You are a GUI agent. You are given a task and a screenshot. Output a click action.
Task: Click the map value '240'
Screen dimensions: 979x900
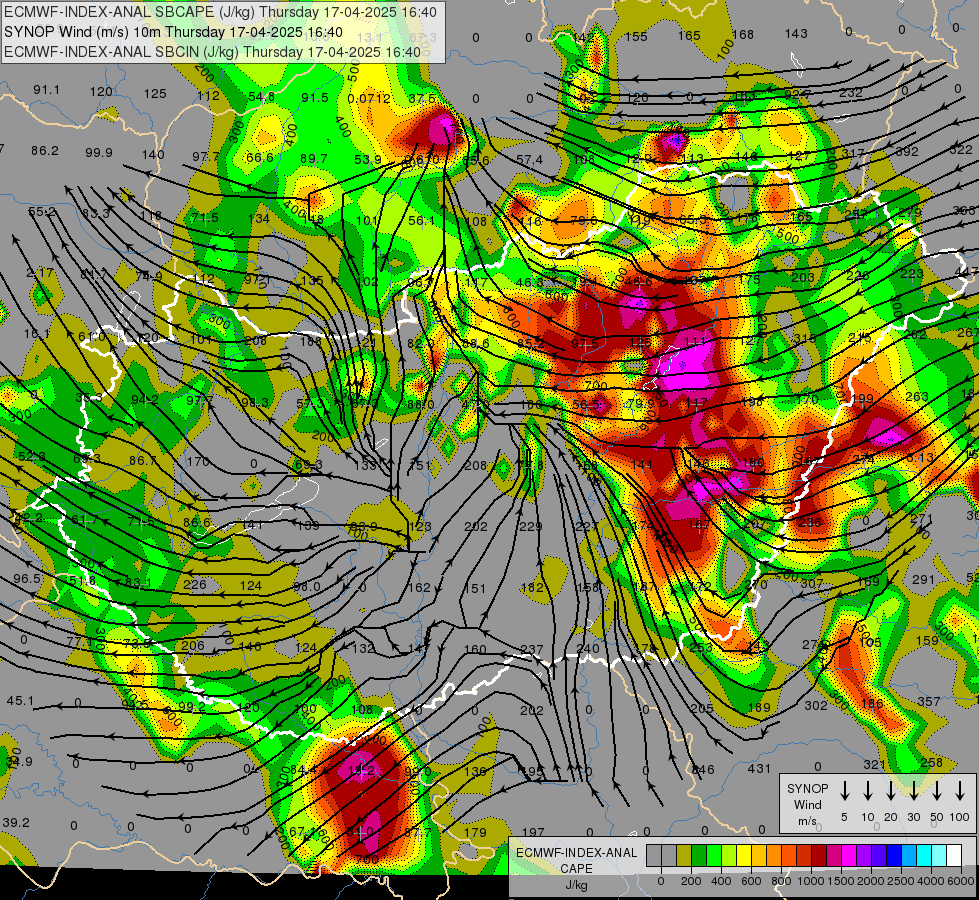pos(588,648)
